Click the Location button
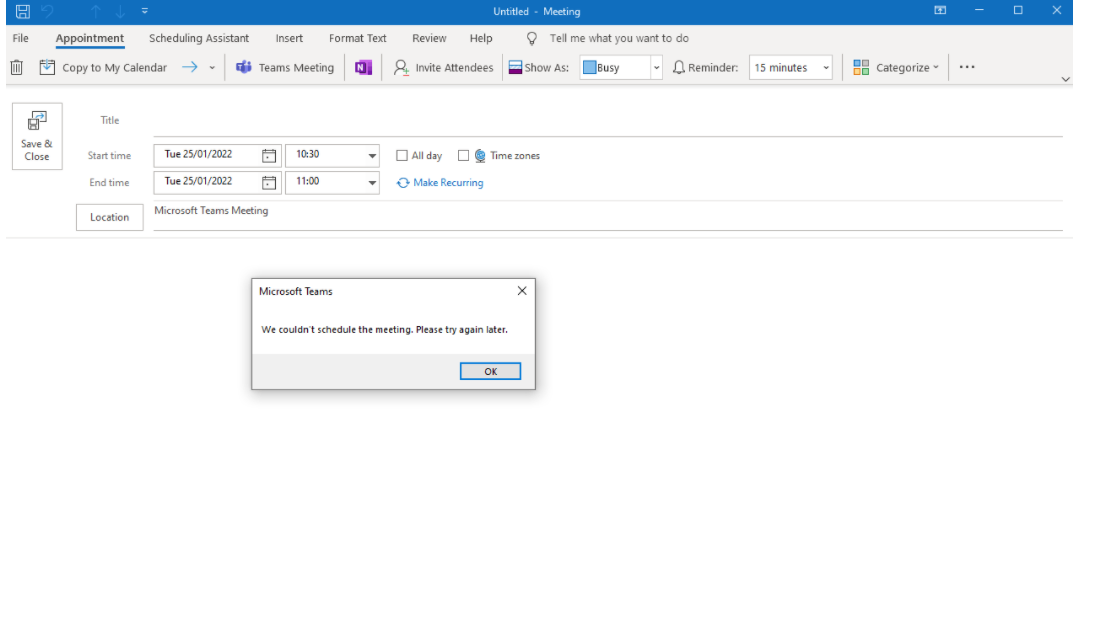1094x632 pixels. click(110, 217)
